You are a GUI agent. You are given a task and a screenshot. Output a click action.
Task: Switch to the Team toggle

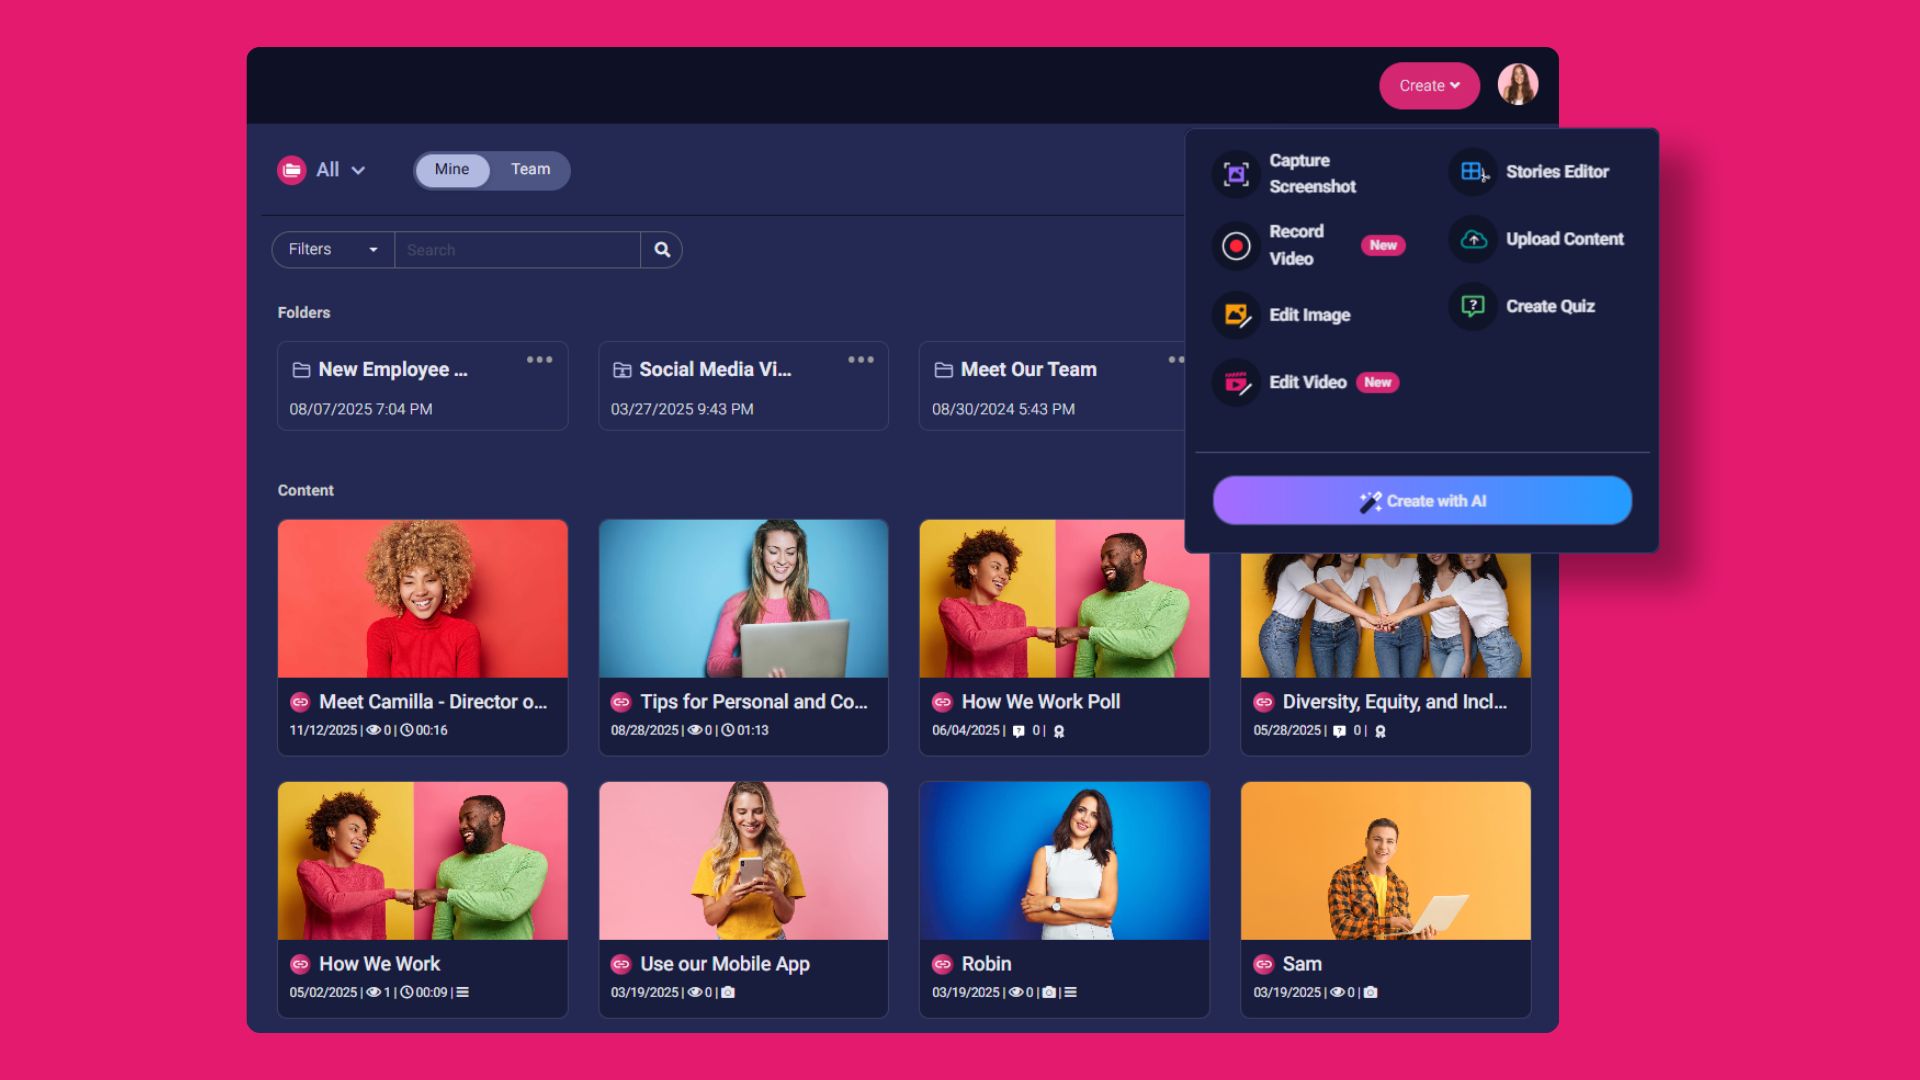[530, 169]
